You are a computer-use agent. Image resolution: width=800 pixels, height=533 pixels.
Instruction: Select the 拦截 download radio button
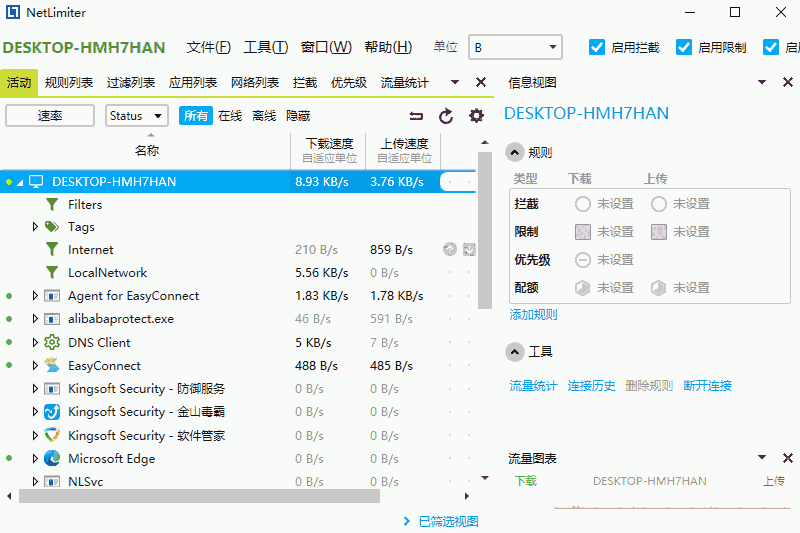[x=582, y=204]
